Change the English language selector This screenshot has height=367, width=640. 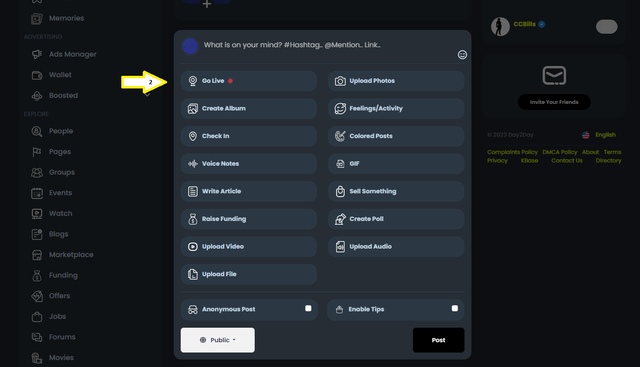(599, 135)
